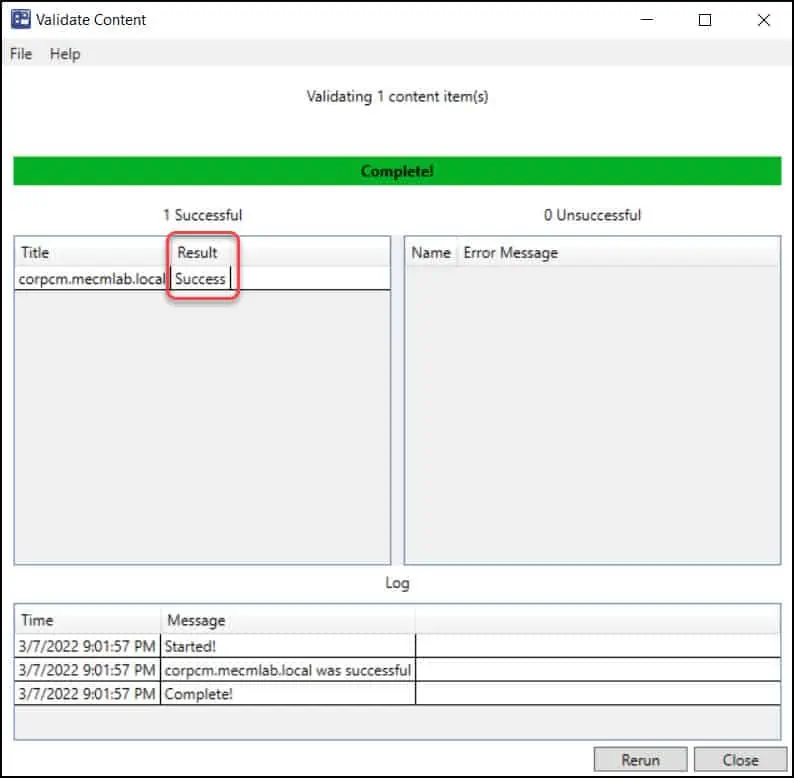
Task: Click the Time column header in log
Action: pos(88,620)
